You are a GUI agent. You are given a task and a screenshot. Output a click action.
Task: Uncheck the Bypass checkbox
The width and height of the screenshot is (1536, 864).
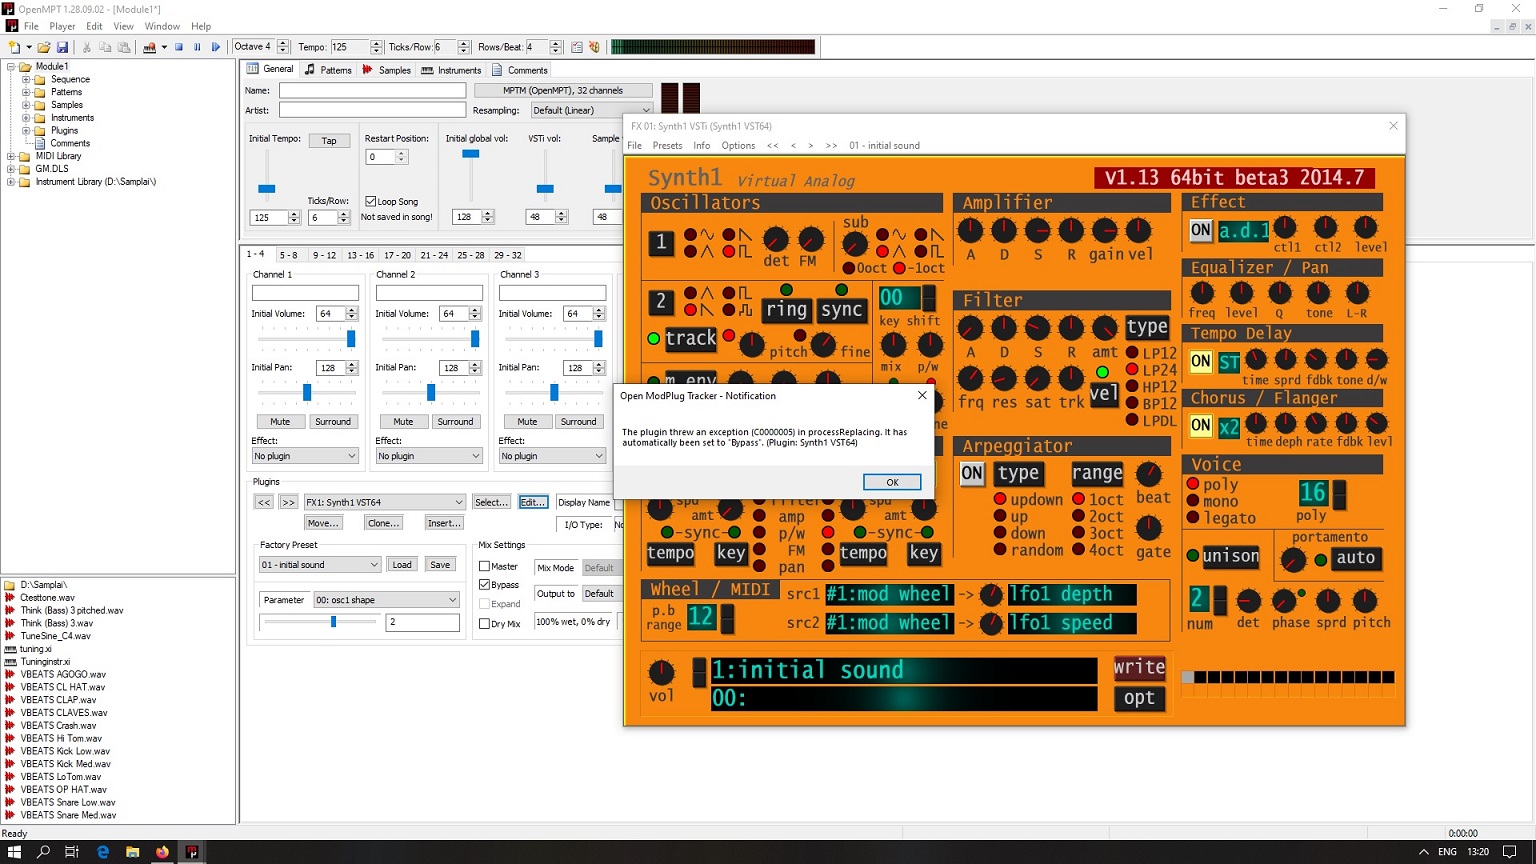coord(485,585)
